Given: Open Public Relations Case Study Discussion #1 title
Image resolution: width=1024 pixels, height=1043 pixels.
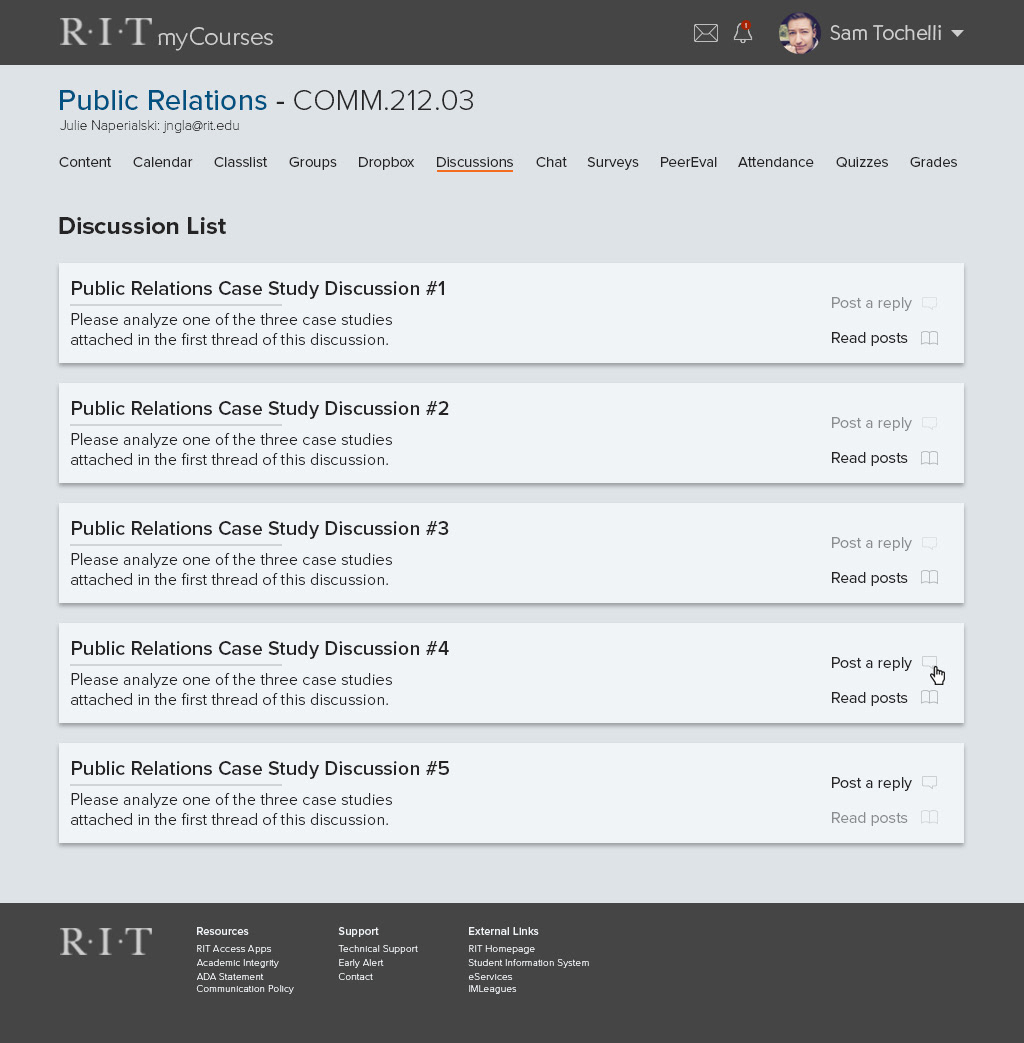Looking at the screenshot, I should pyautogui.click(x=258, y=289).
